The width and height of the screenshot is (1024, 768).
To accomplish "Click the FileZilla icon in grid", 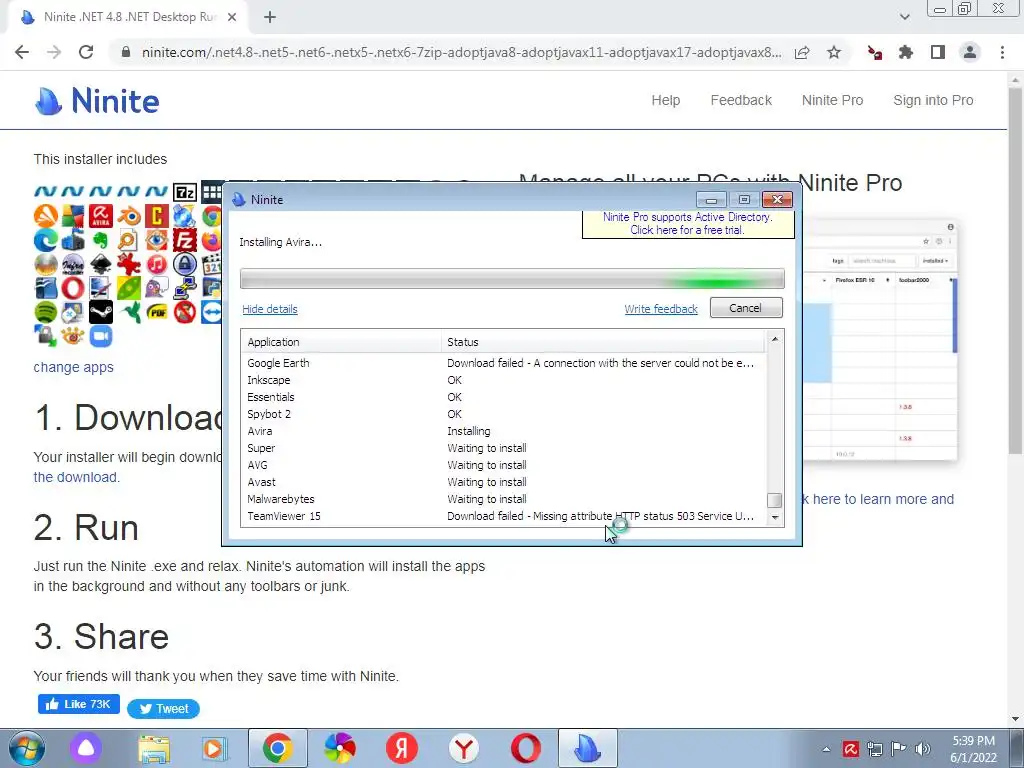I will click(x=185, y=240).
